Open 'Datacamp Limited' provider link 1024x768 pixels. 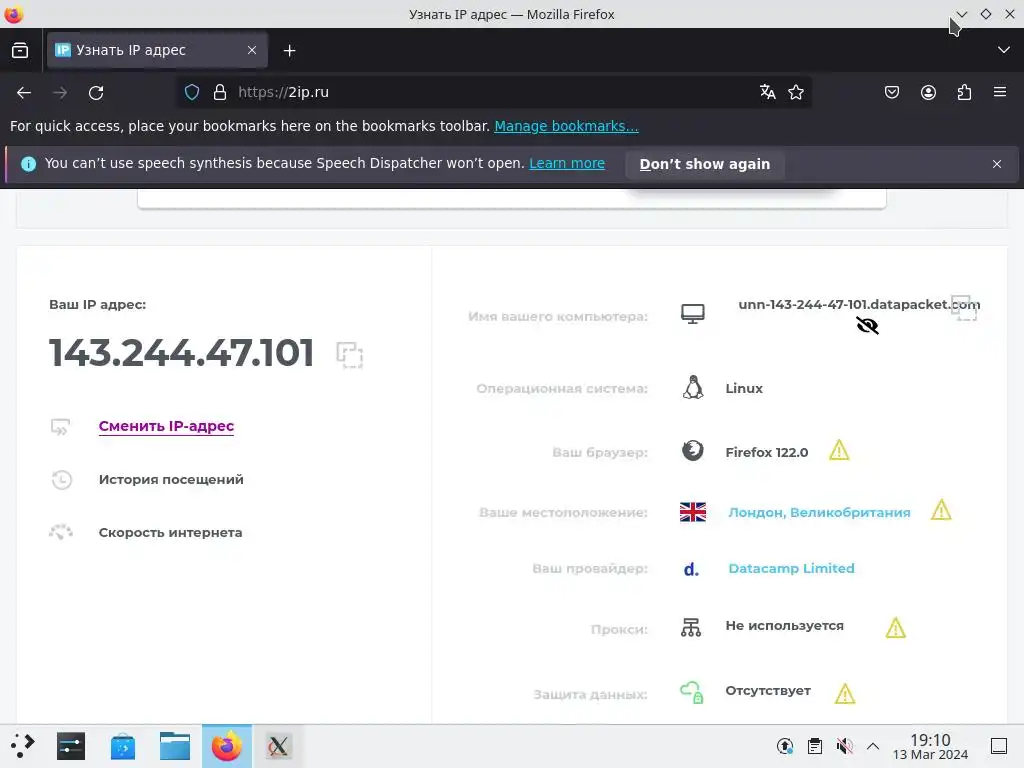791,568
